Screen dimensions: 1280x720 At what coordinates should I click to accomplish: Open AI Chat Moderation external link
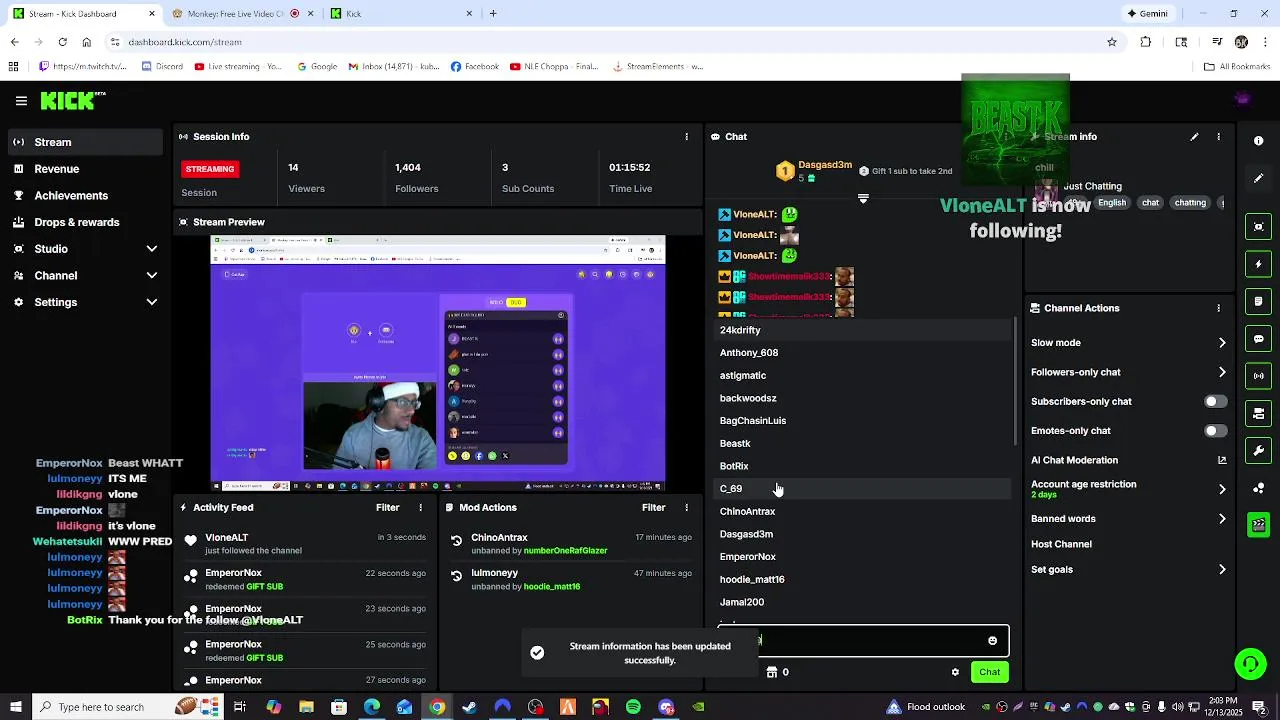click(x=1221, y=460)
